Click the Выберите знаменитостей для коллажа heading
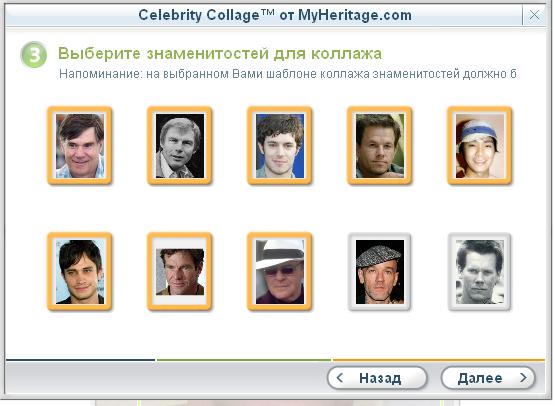The image size is (555, 406). click(220, 53)
